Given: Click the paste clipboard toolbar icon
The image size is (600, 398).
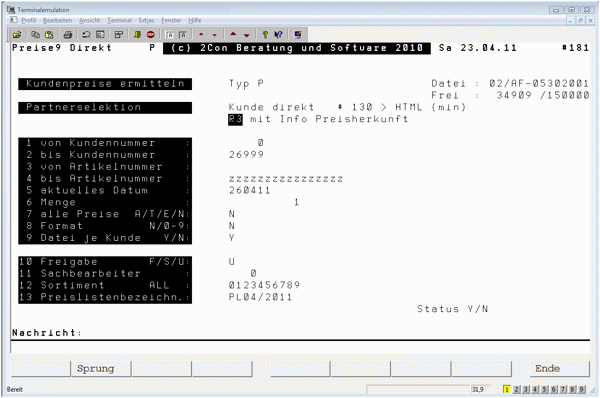Looking at the screenshot, I should [x=49, y=35].
